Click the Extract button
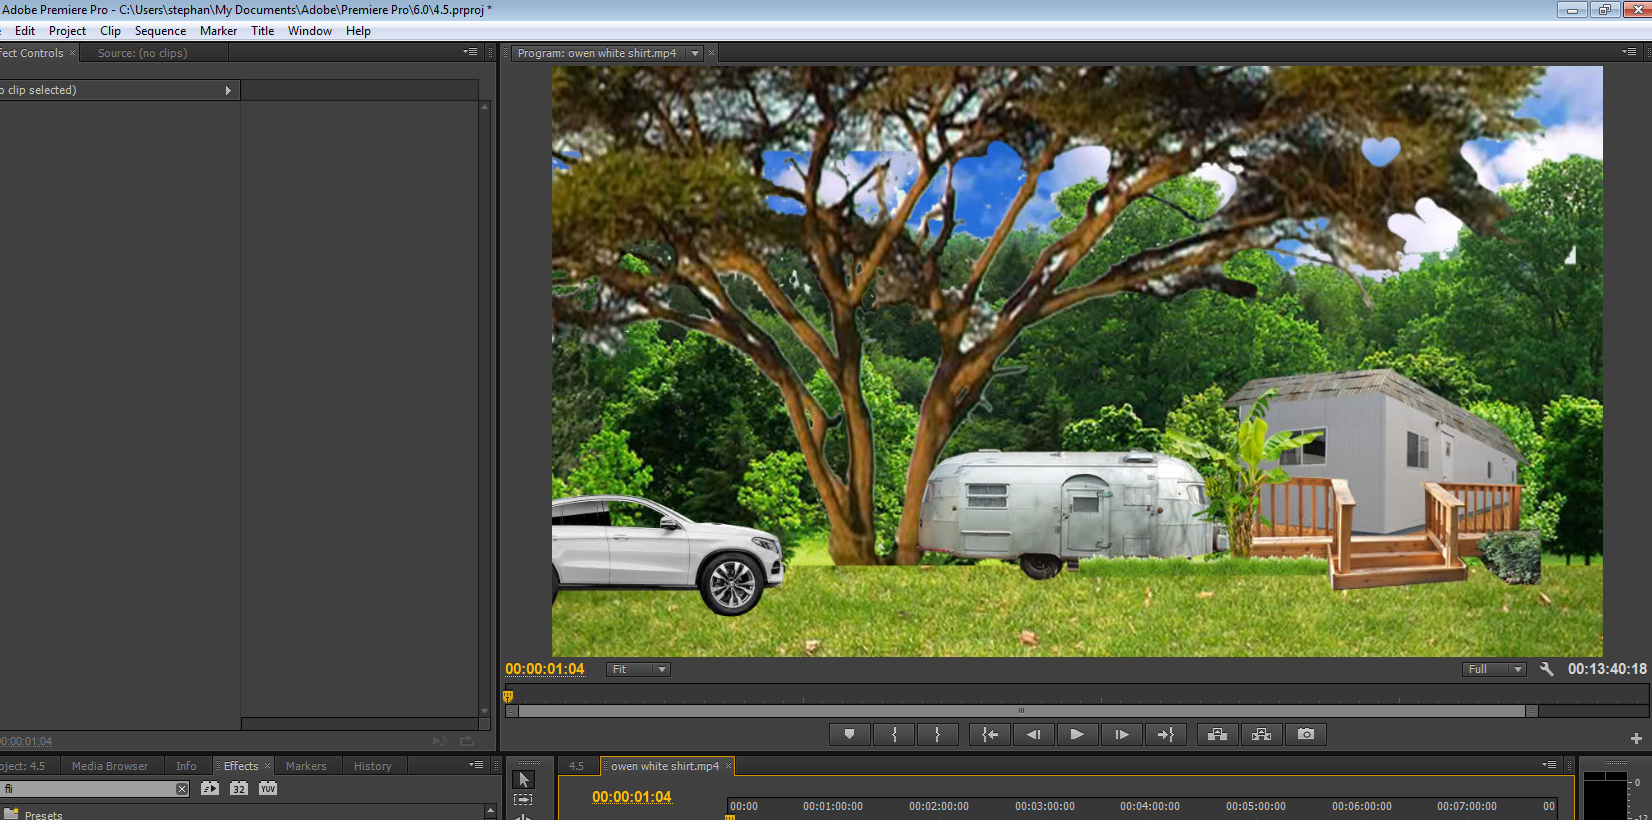This screenshot has width=1652, height=820. tap(1261, 734)
